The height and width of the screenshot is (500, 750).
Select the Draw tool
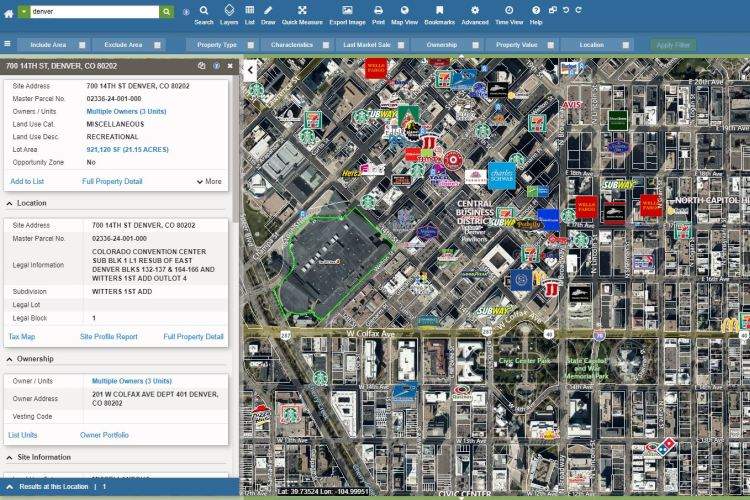268,15
